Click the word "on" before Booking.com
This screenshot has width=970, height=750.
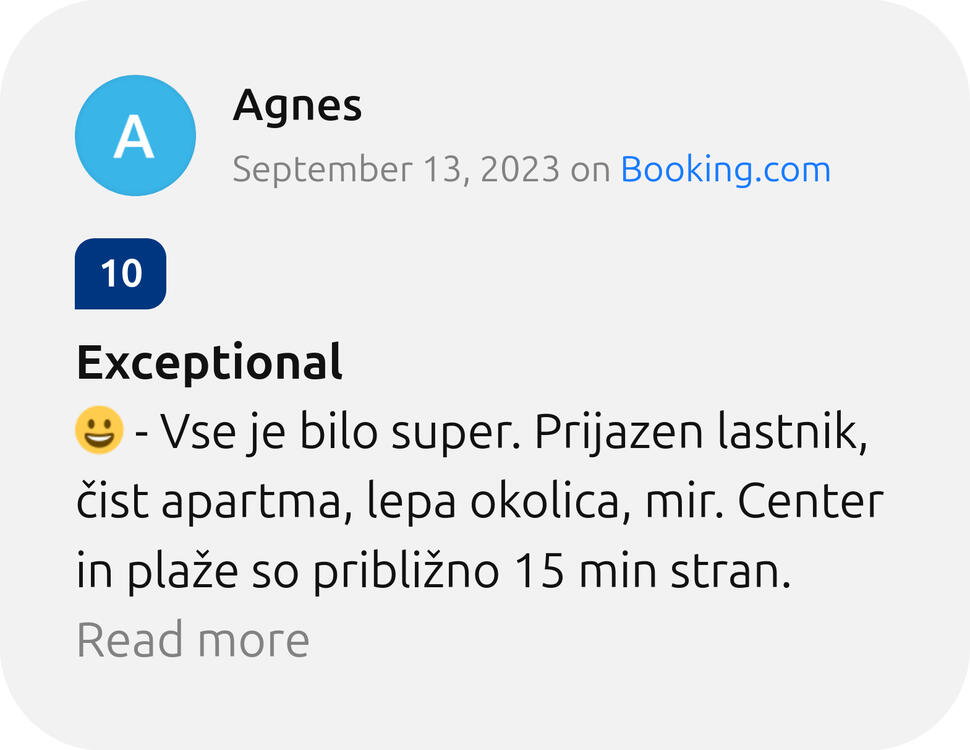(x=590, y=169)
